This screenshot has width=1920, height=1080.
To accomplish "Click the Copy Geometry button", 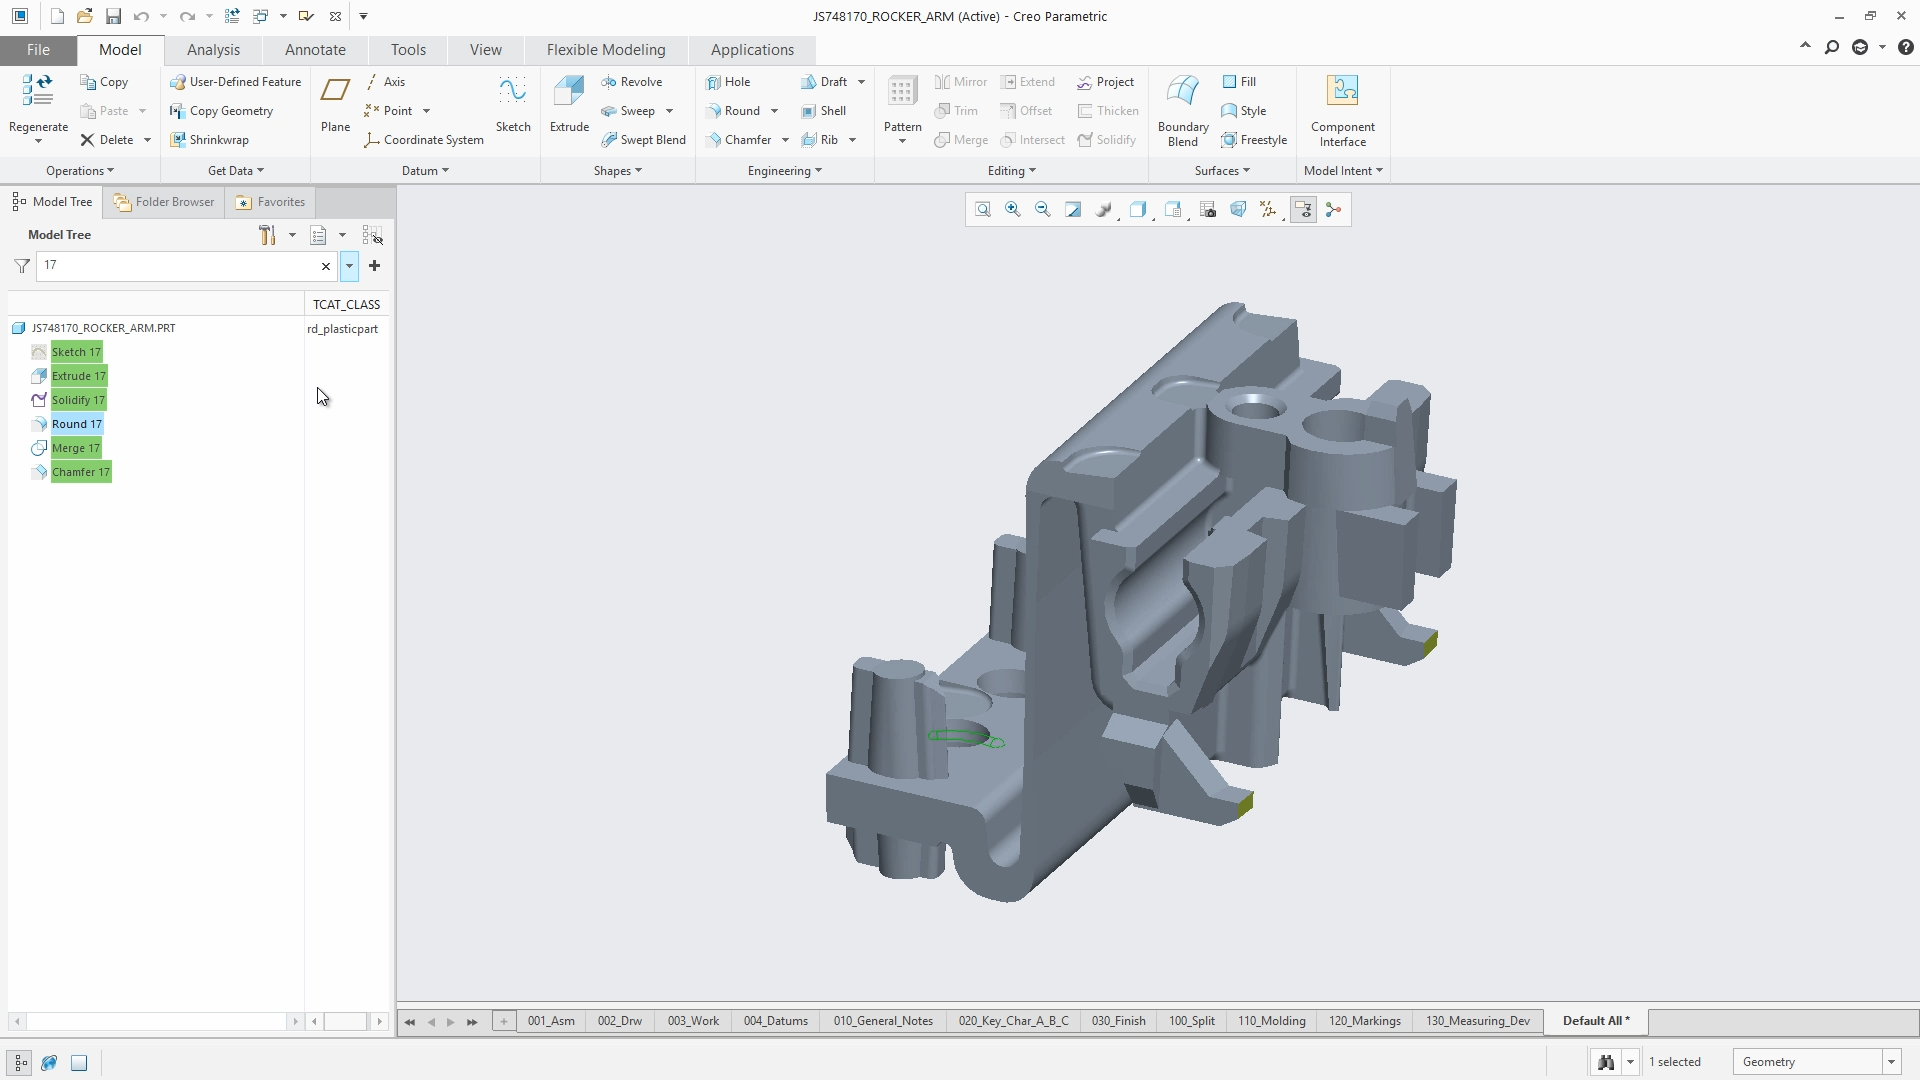I will [x=221, y=111].
